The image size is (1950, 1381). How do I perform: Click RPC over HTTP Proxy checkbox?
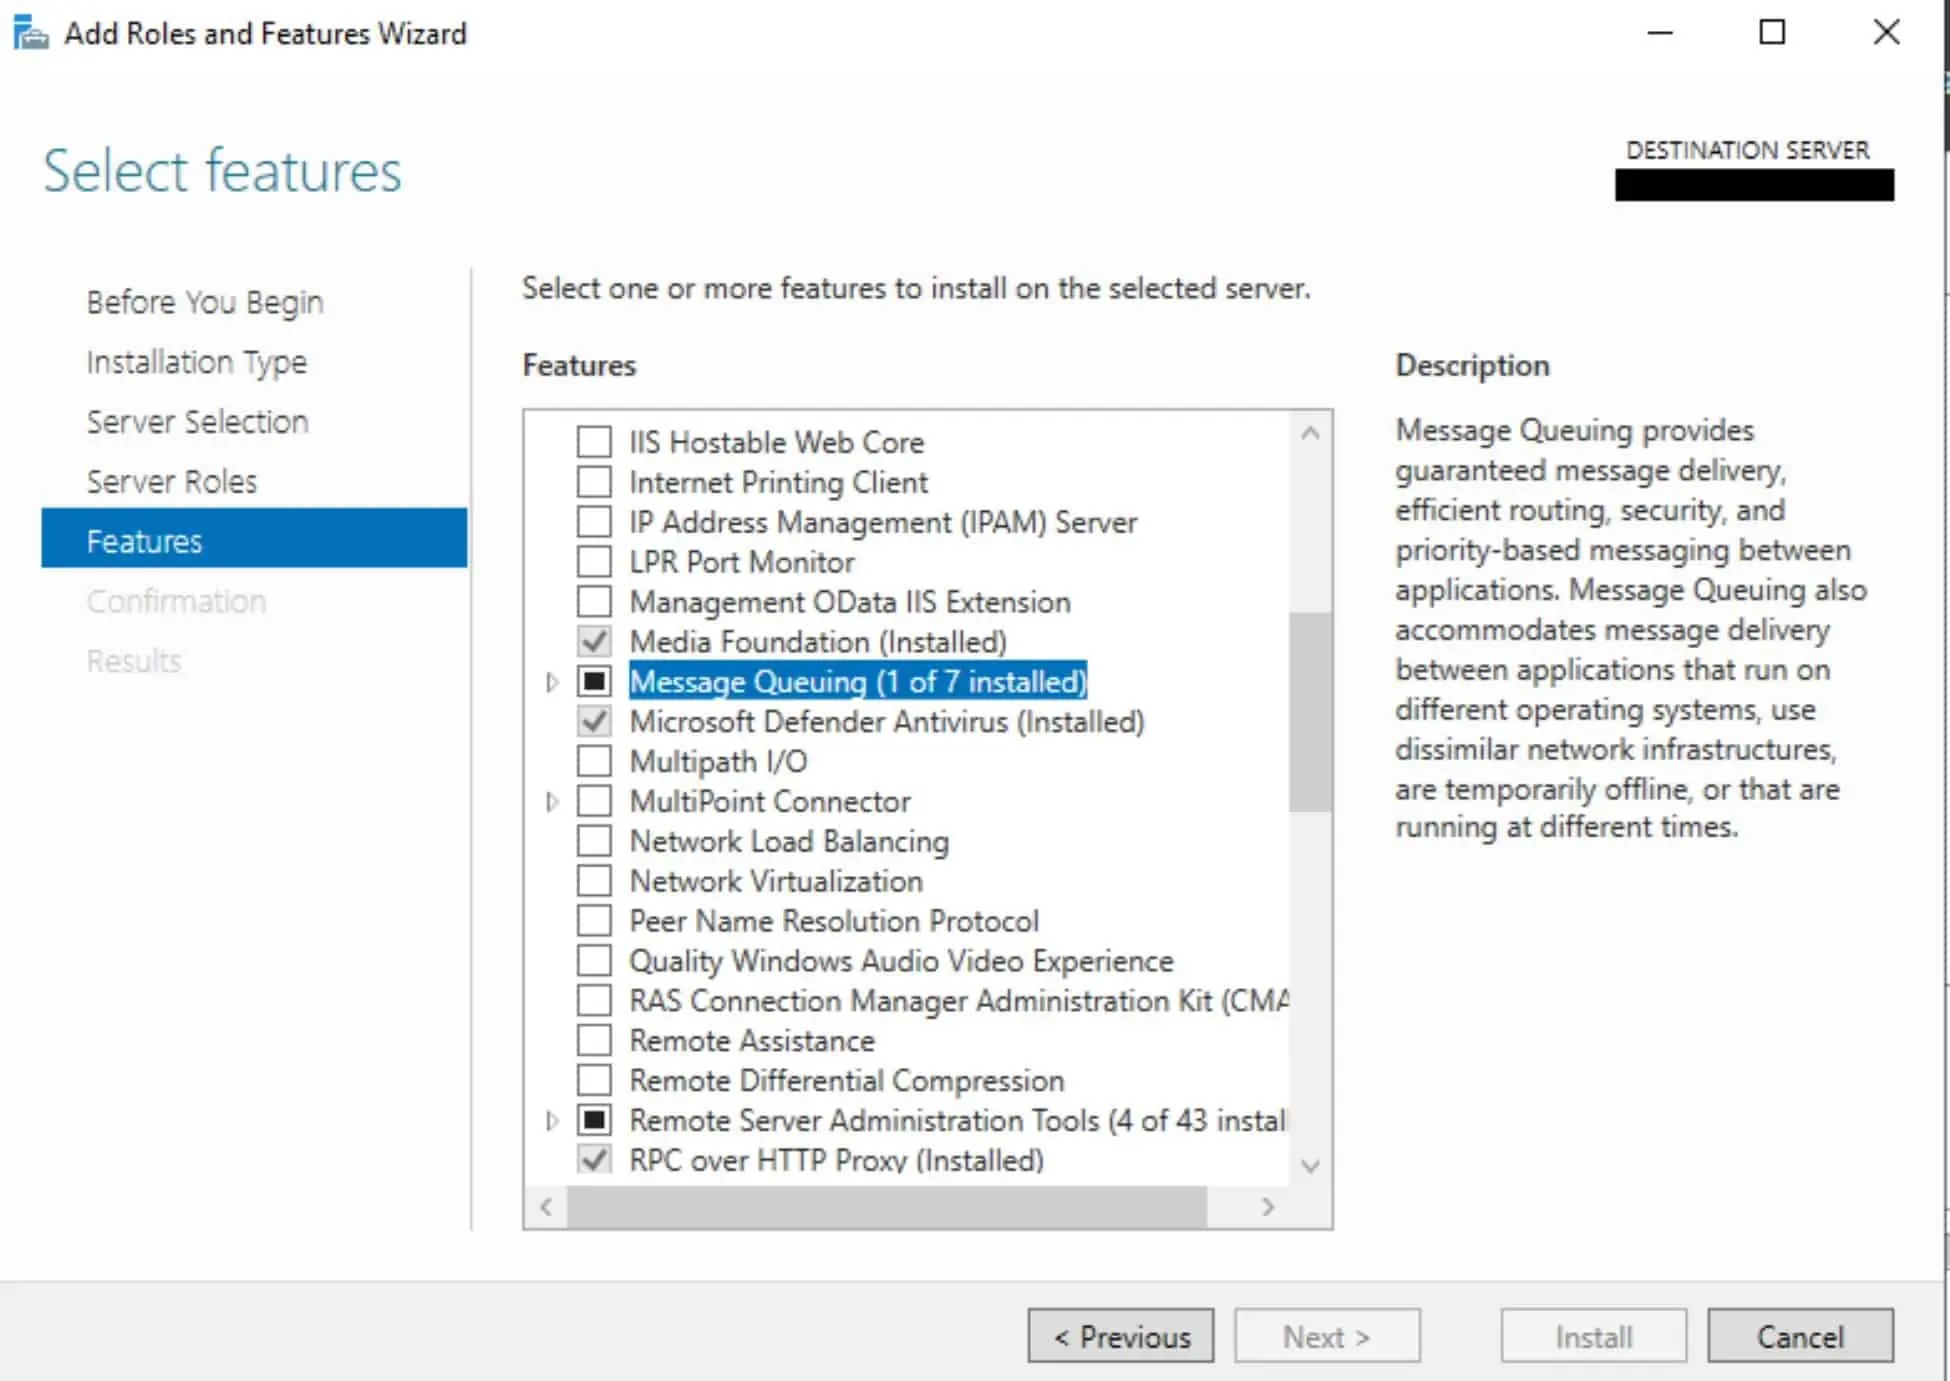pos(594,1160)
